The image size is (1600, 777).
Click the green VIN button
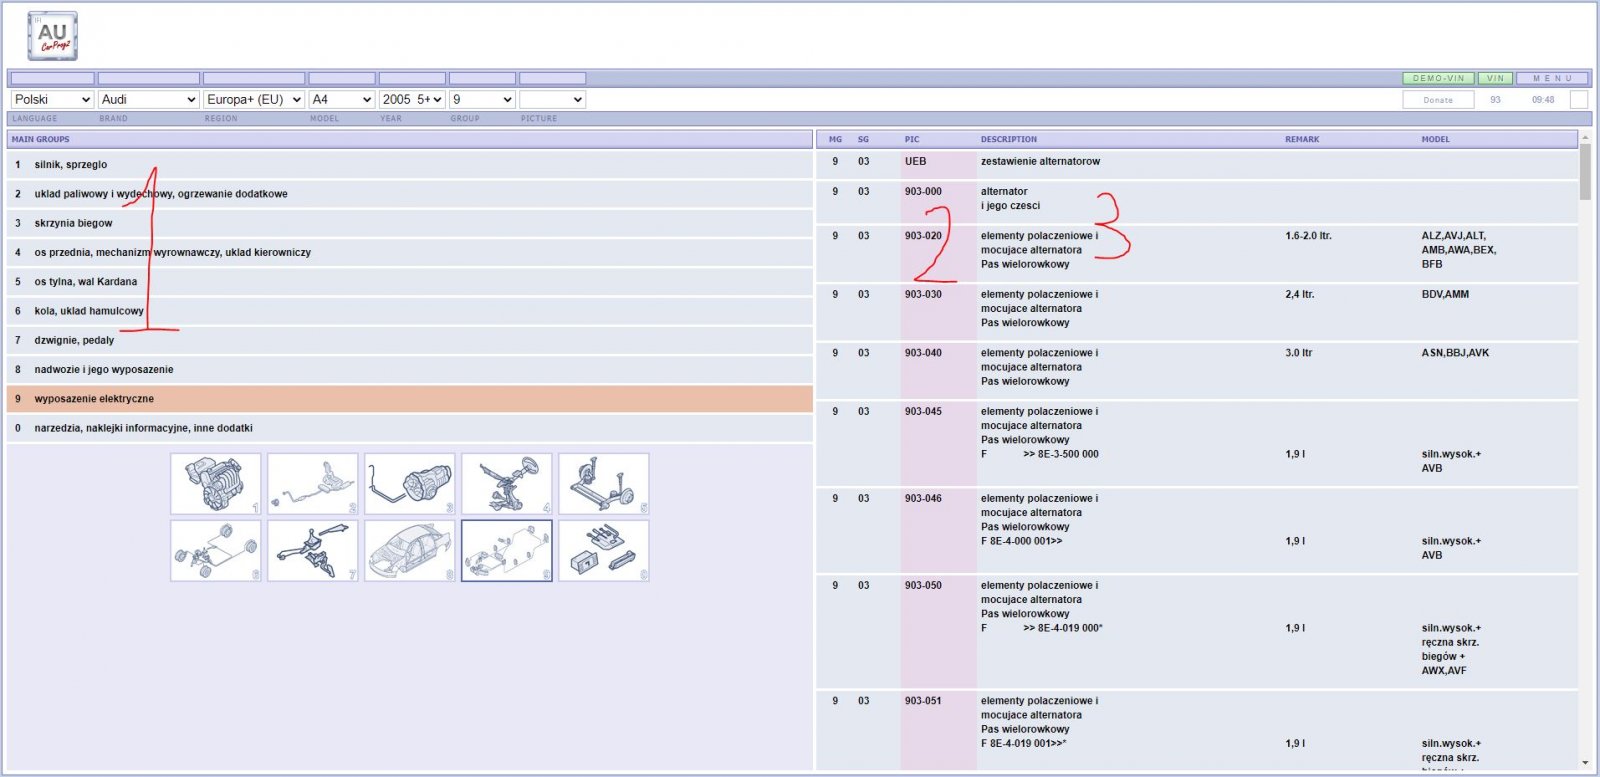1495,78
